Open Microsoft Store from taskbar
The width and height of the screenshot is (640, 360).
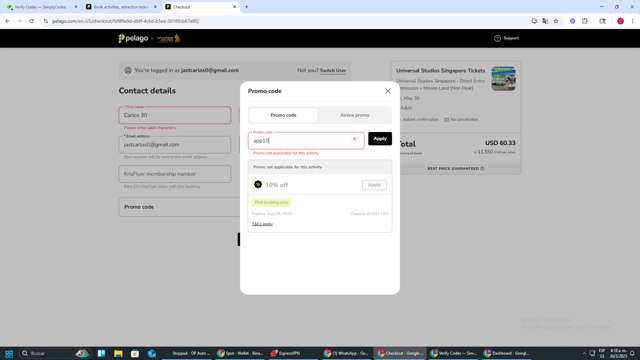click(135, 353)
